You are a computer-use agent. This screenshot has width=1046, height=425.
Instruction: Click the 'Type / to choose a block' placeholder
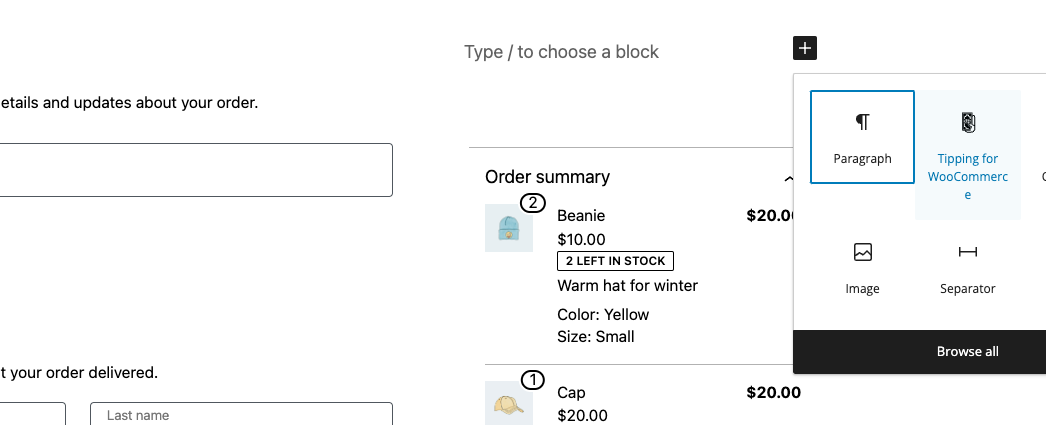[561, 52]
